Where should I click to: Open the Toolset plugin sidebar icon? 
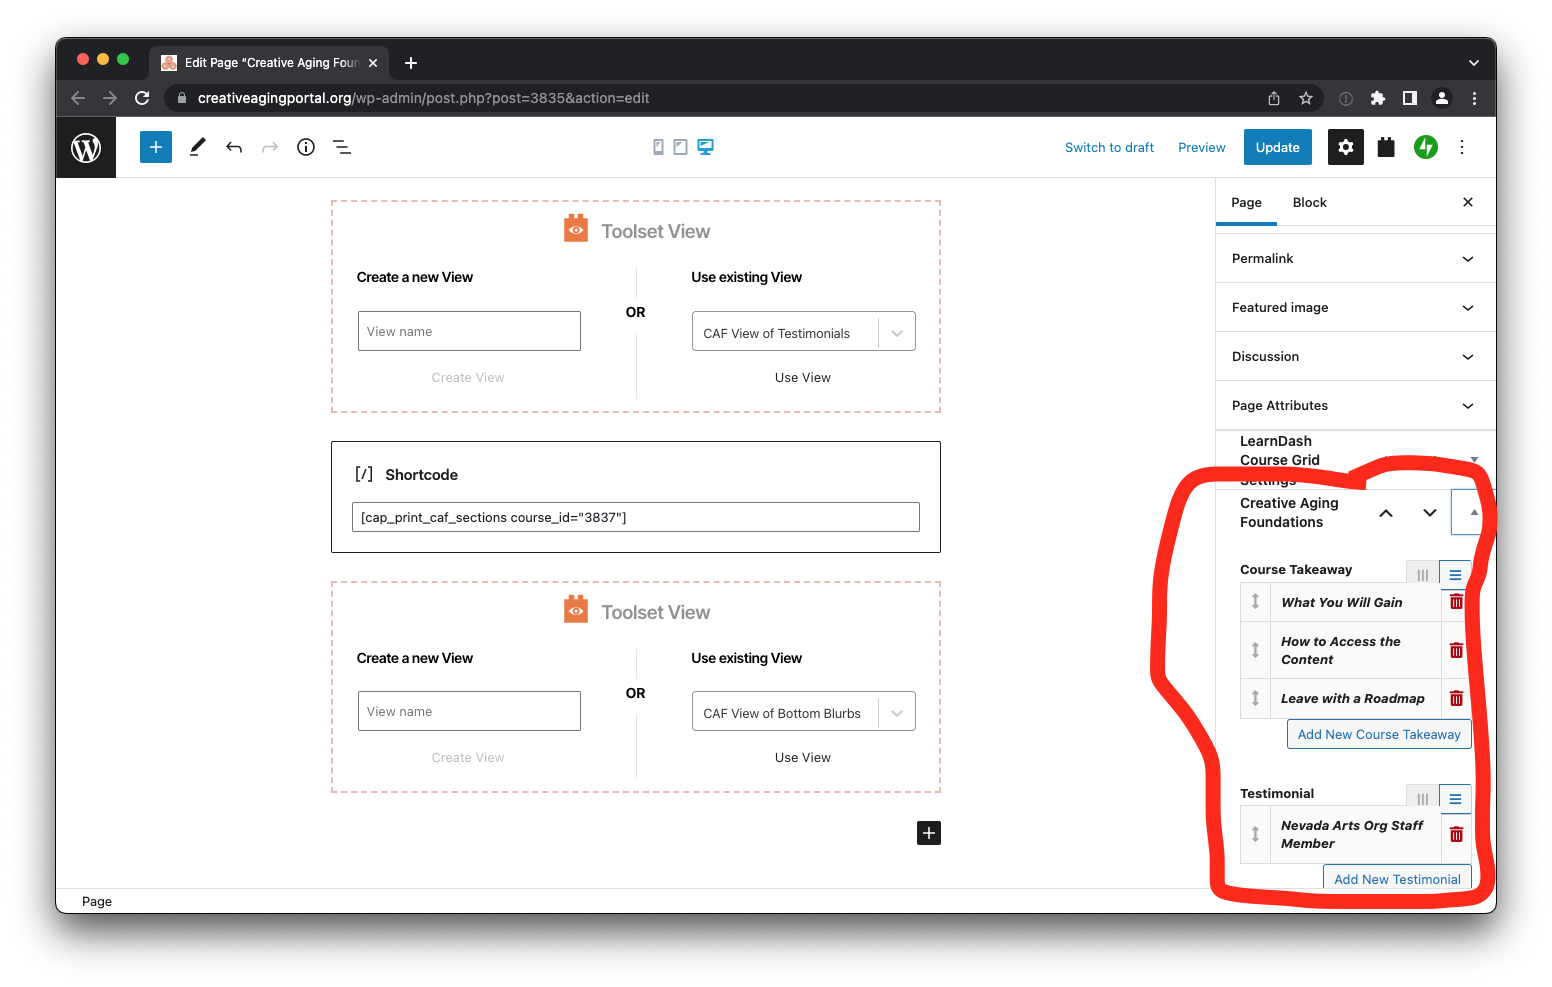pos(1386,147)
